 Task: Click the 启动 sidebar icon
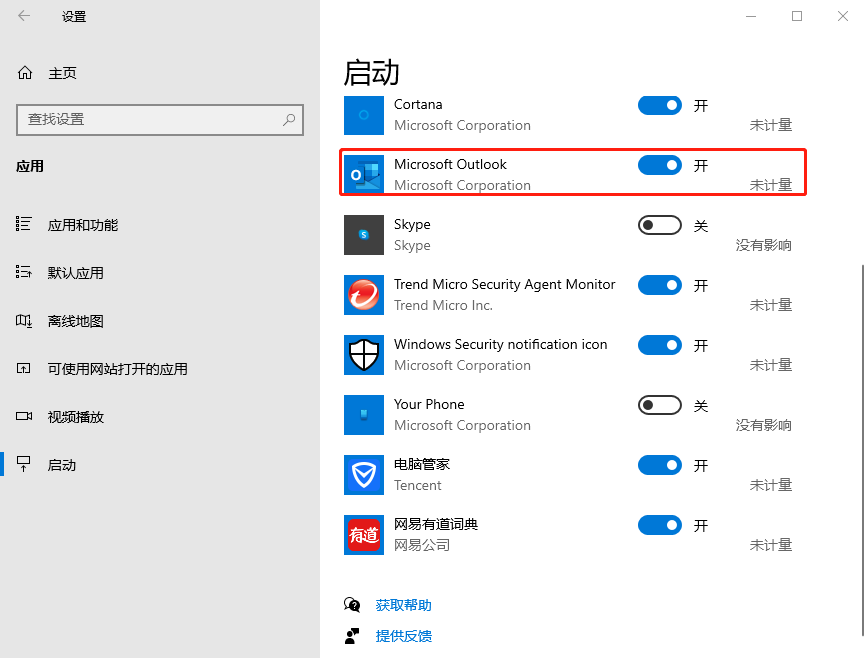click(x=23, y=464)
